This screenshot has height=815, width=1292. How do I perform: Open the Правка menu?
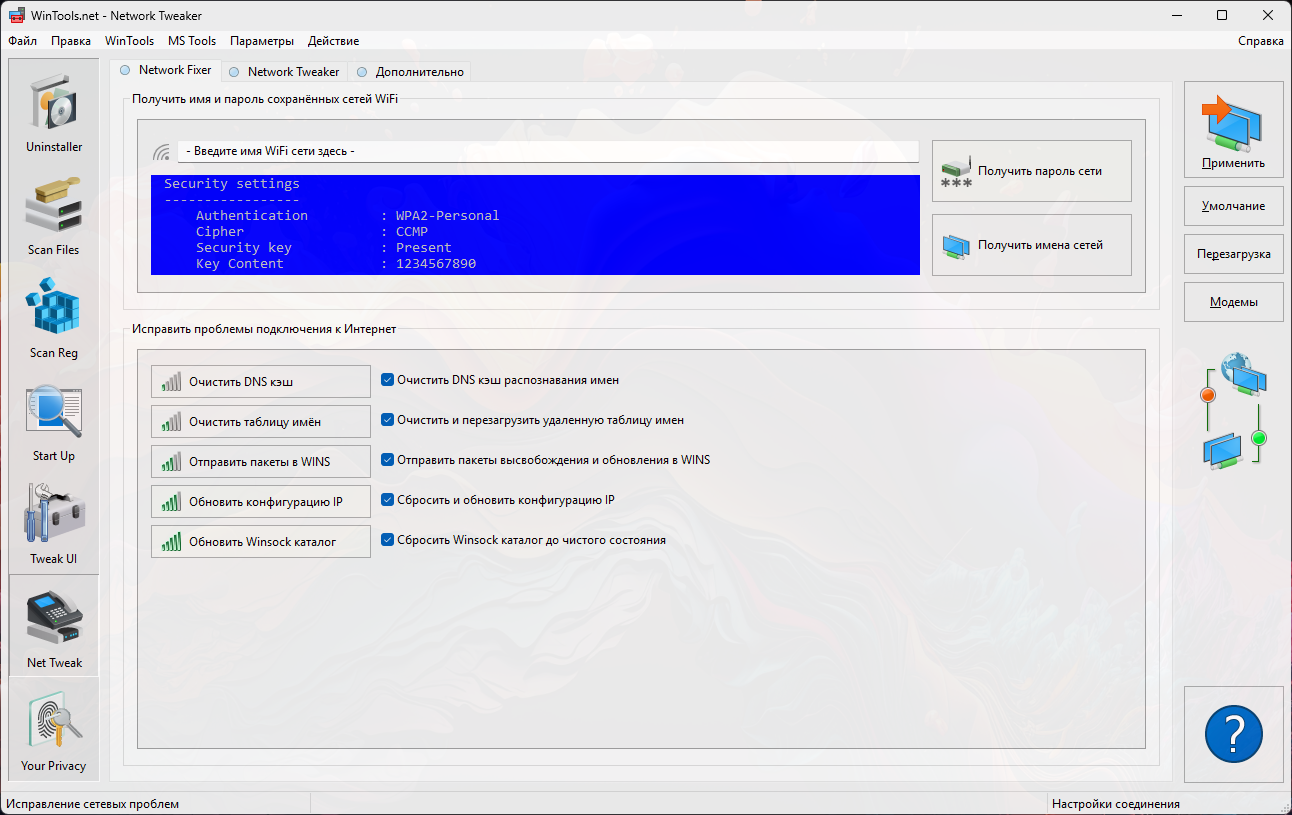(x=71, y=41)
